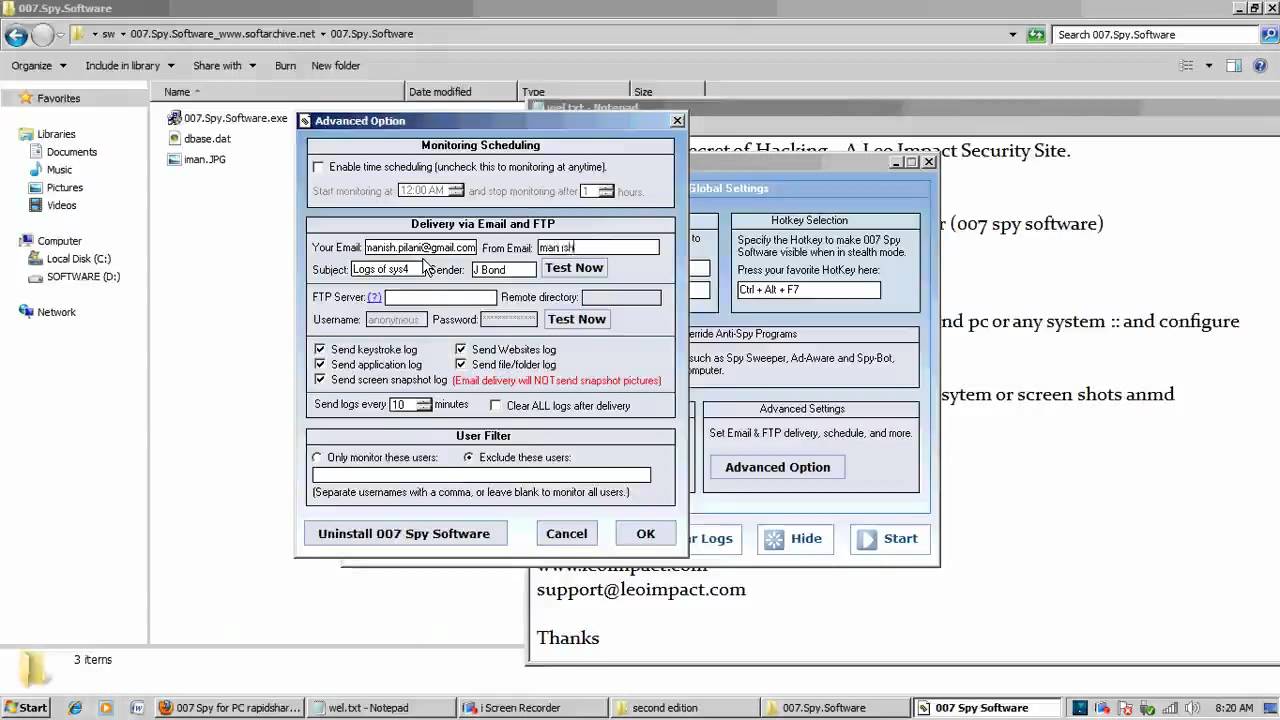
Task: Adjust stop monitoring hours spinner
Action: pos(606,191)
